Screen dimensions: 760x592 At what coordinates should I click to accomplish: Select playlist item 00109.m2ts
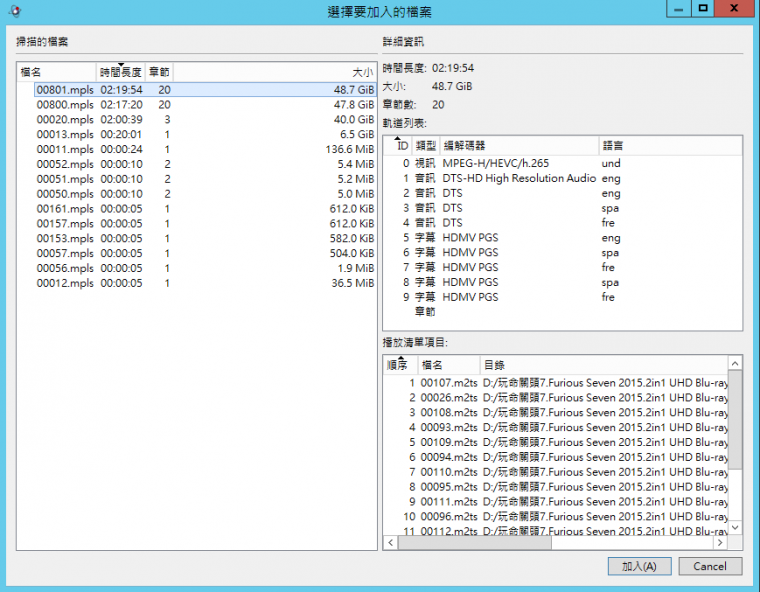(x=556, y=442)
